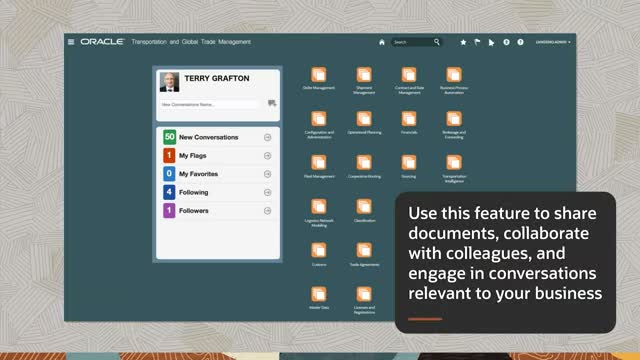
Task: Expand Followers arrow button
Action: [x=267, y=211]
